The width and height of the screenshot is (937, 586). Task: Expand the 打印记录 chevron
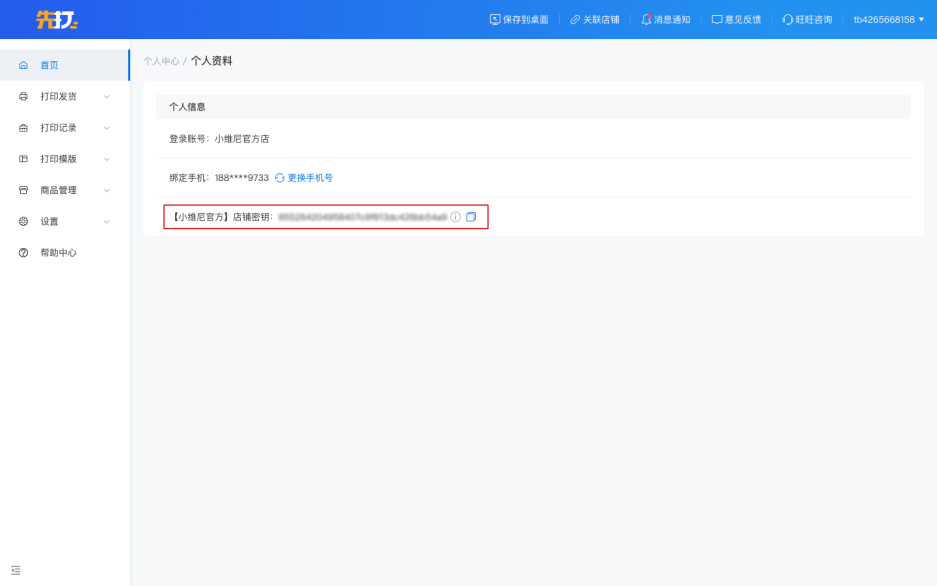(107, 128)
